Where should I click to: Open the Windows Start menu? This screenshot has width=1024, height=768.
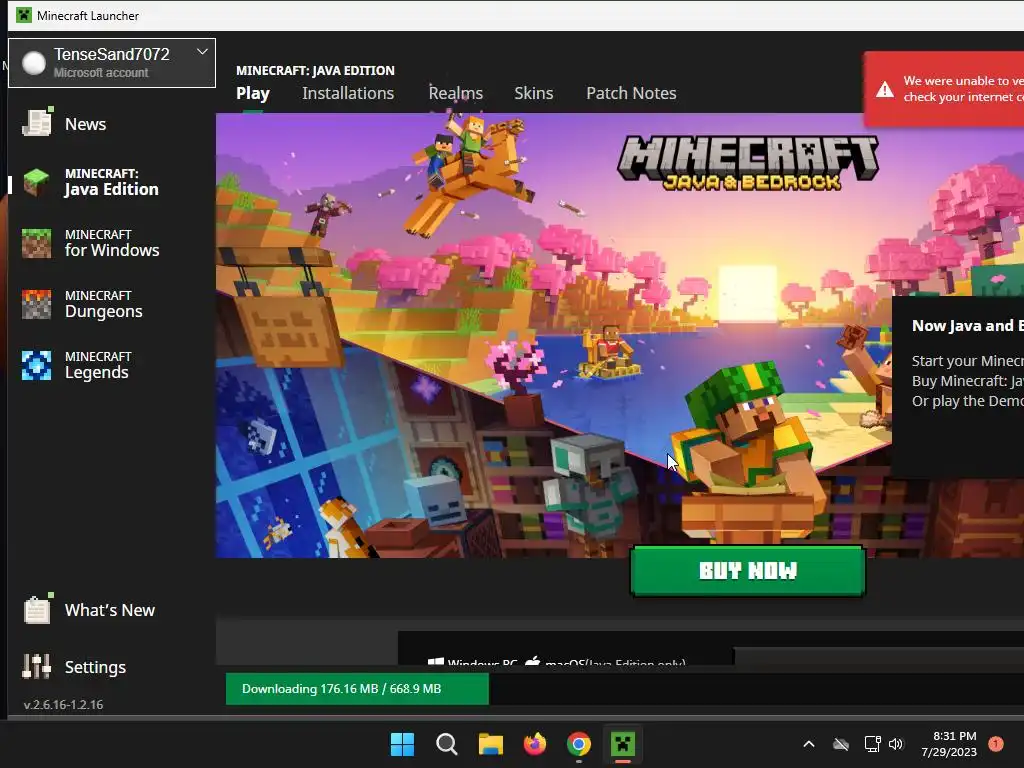tap(402, 744)
